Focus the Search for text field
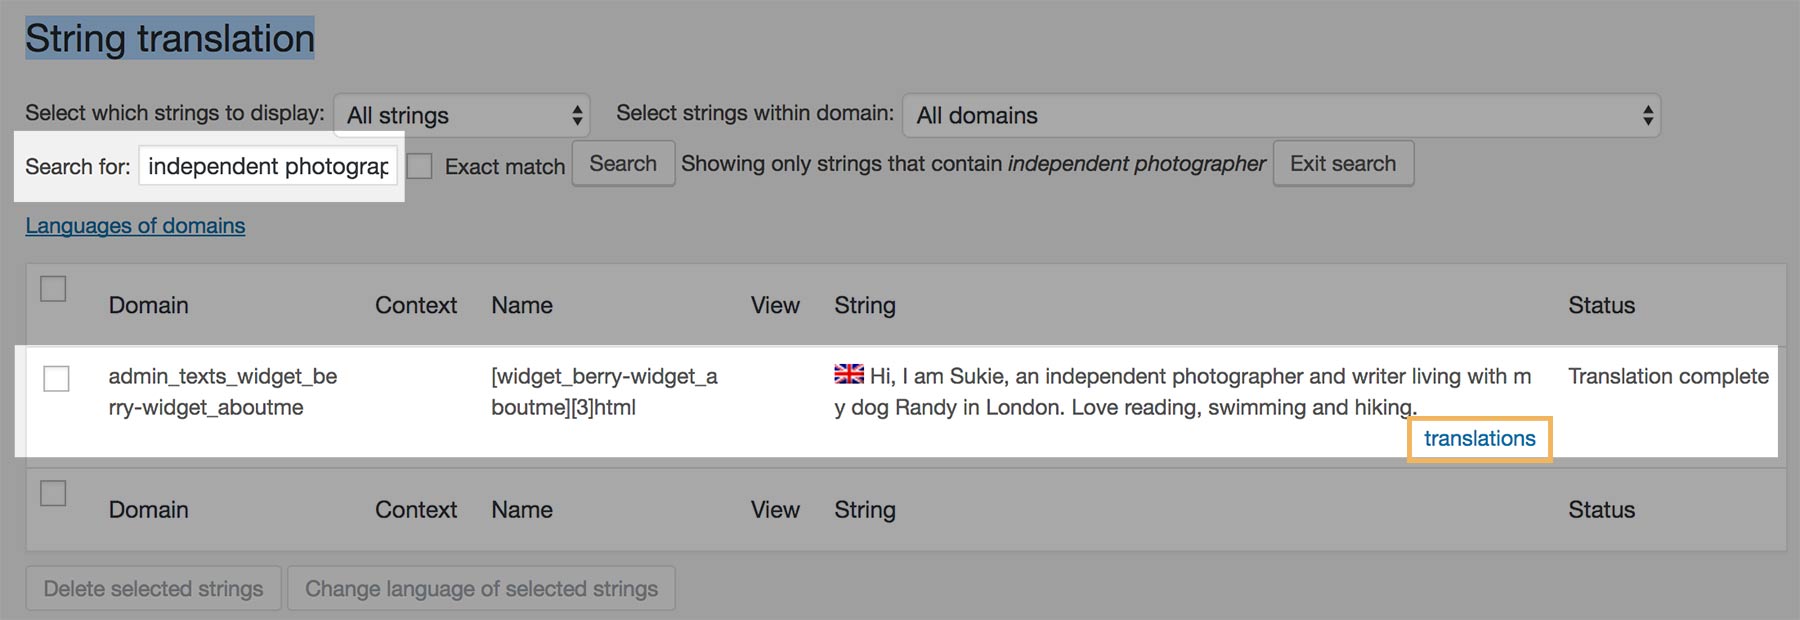This screenshot has height=620, width=1800. click(x=268, y=166)
